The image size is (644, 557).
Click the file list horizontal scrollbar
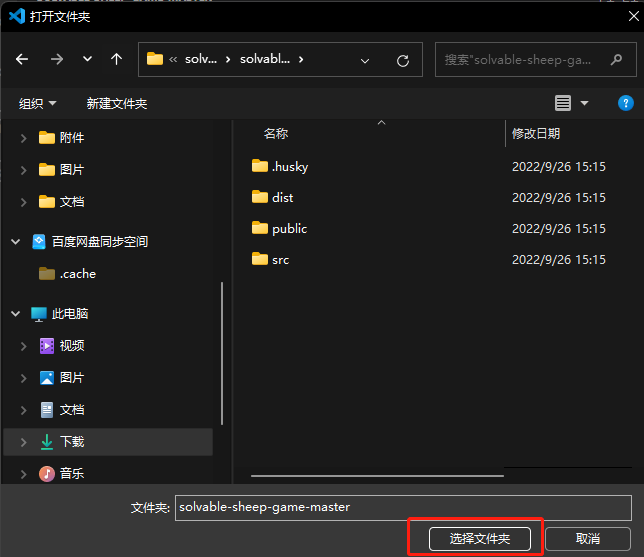point(377,476)
